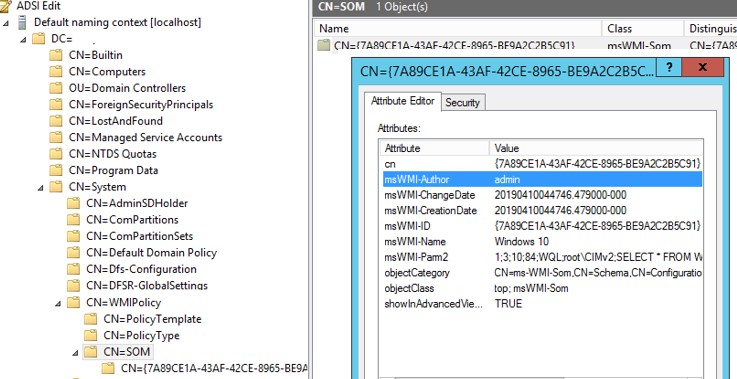Select the msWMI-Parm2 attribute row
Viewport: 737px width, 379px height.
[x=542, y=257]
